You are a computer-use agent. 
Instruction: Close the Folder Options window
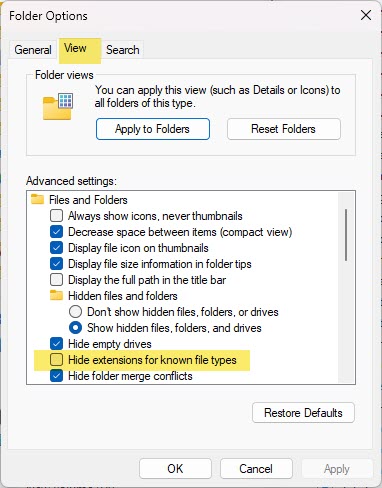(366, 15)
